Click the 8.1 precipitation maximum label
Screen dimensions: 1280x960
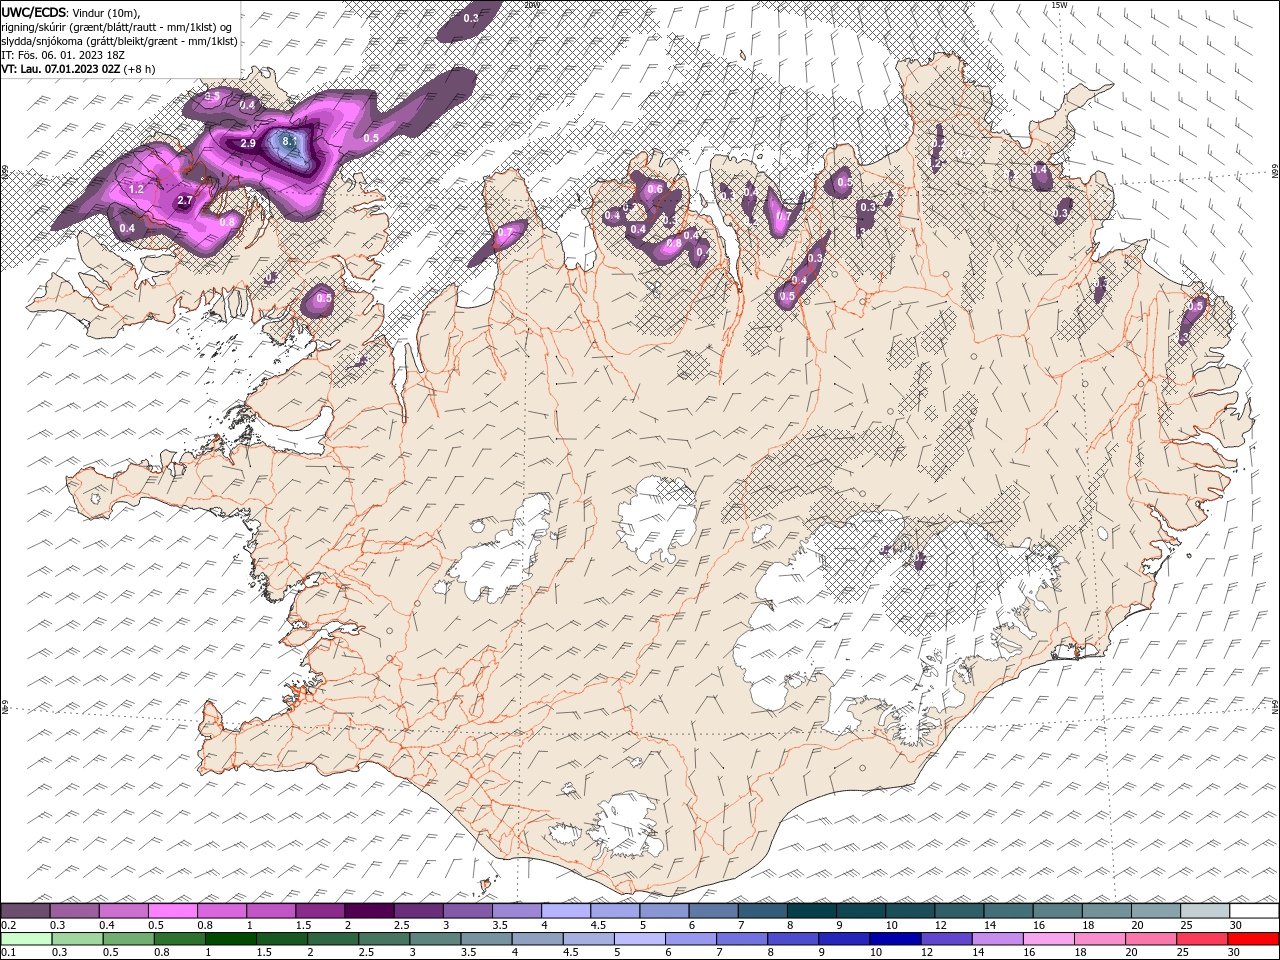(289, 142)
